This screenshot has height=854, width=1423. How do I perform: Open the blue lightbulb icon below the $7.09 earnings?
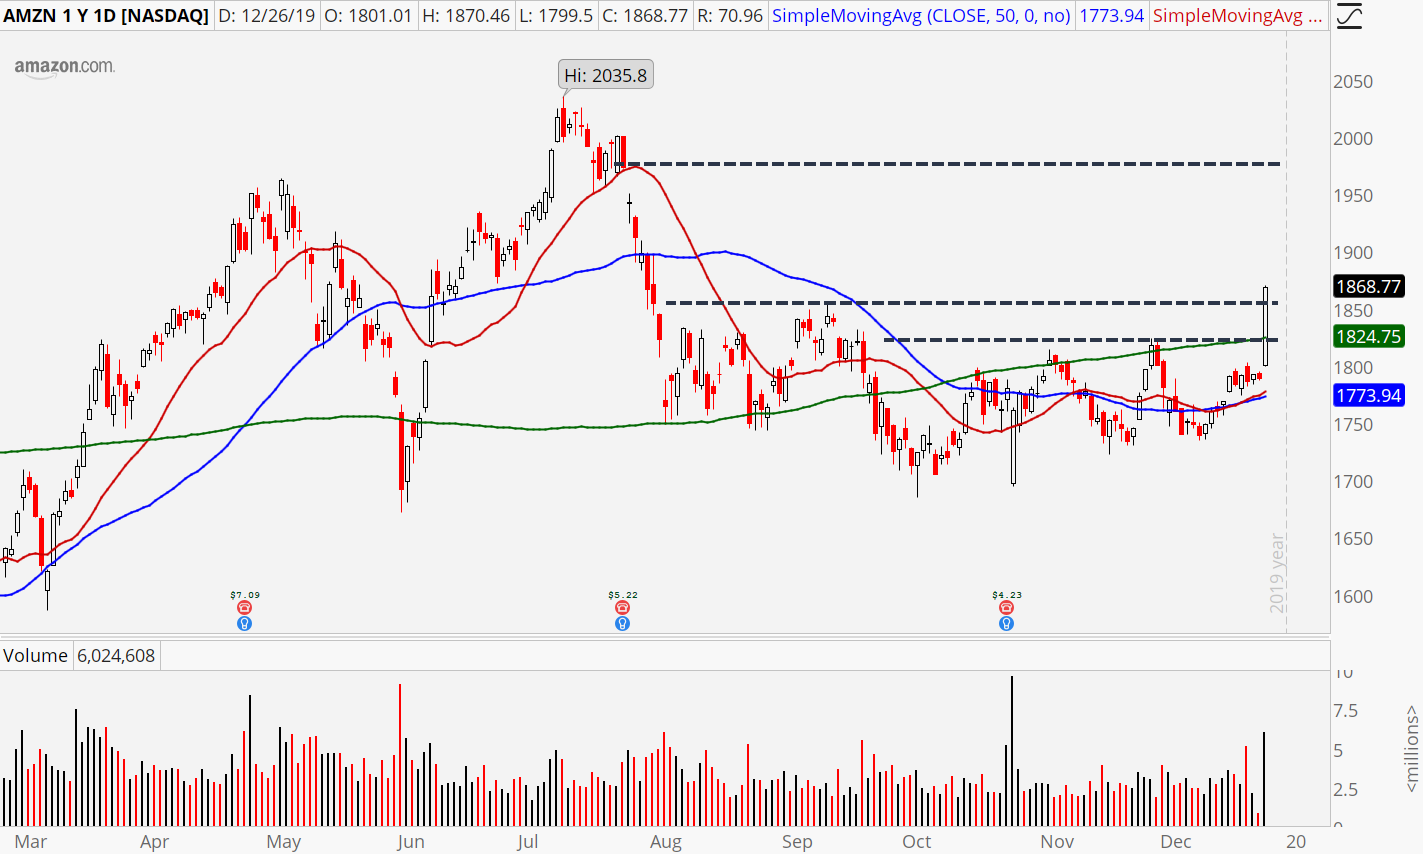pos(244,623)
